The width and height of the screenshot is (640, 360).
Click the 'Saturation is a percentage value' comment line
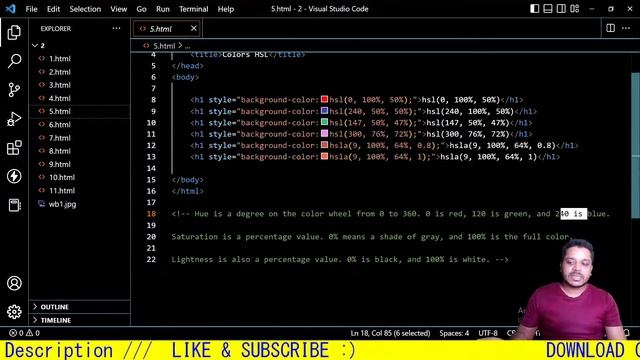373,237
